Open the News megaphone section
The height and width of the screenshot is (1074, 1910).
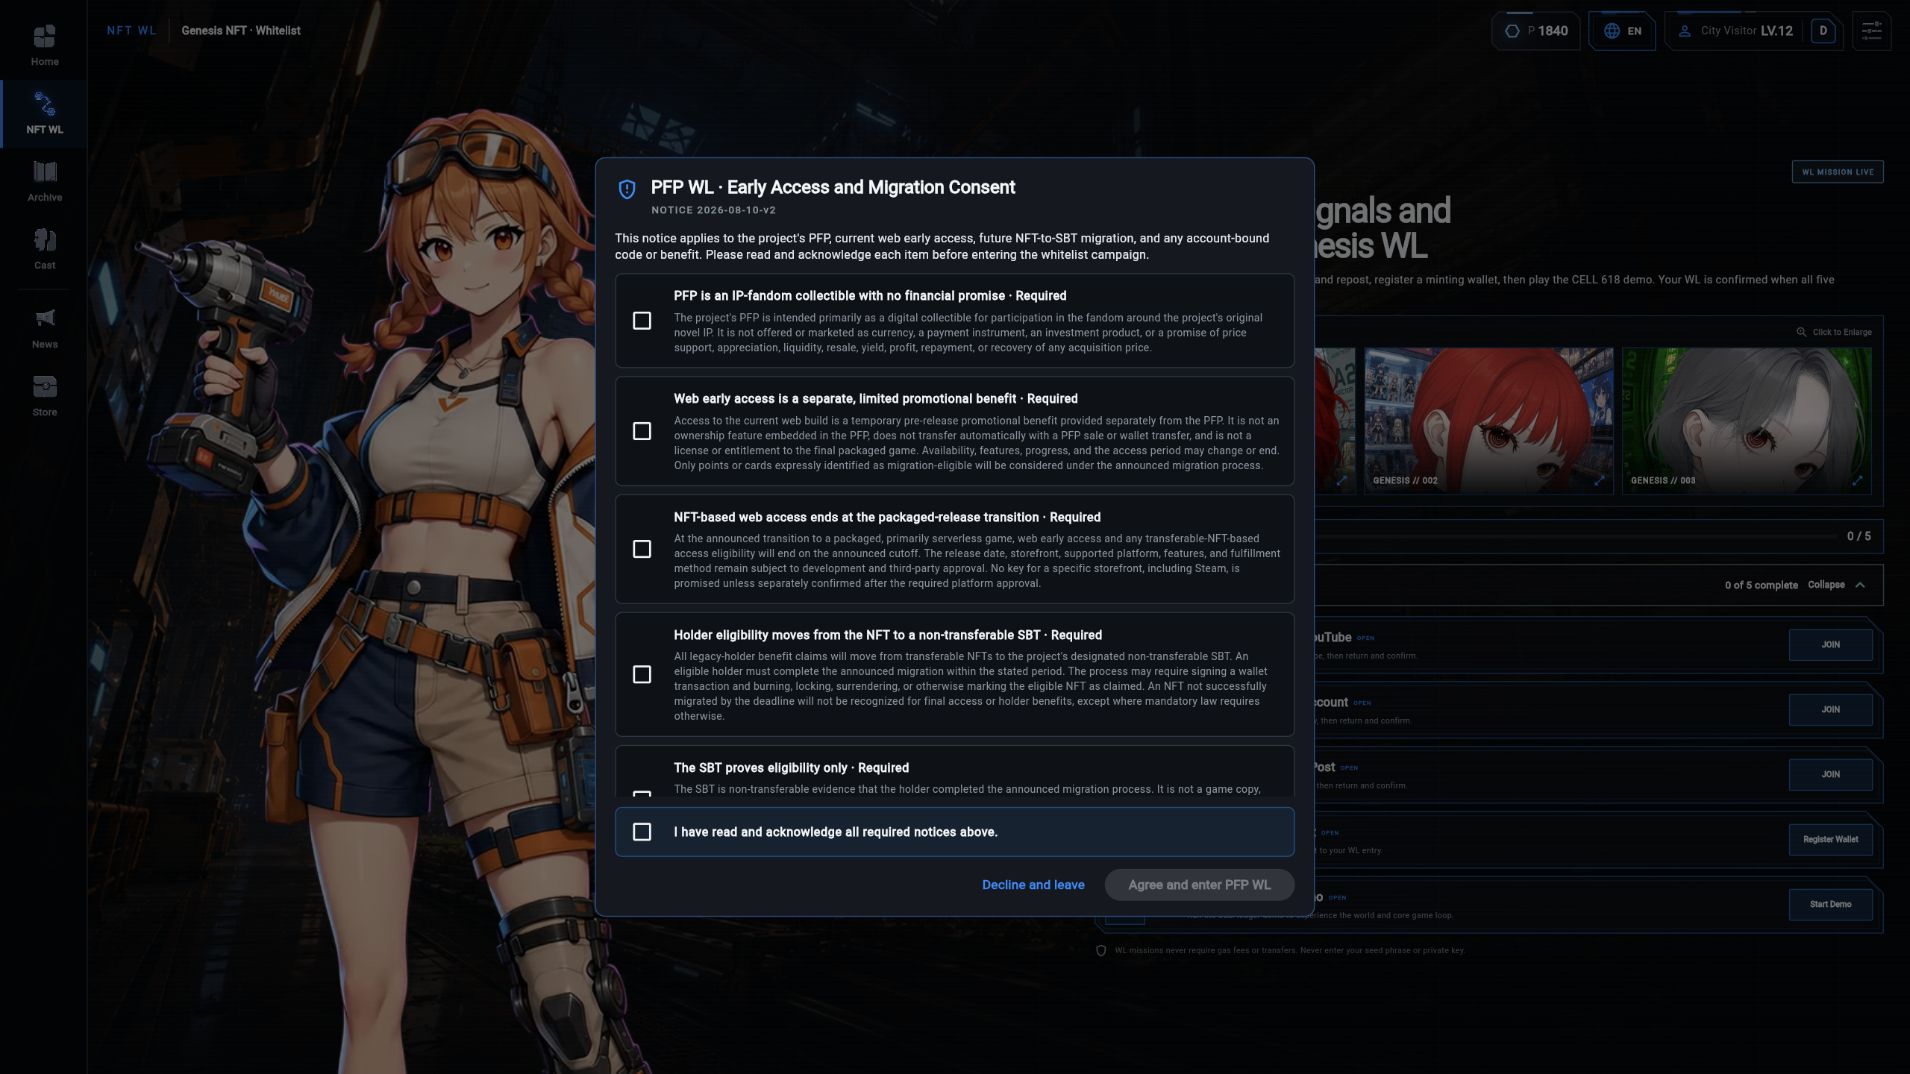[x=44, y=329]
